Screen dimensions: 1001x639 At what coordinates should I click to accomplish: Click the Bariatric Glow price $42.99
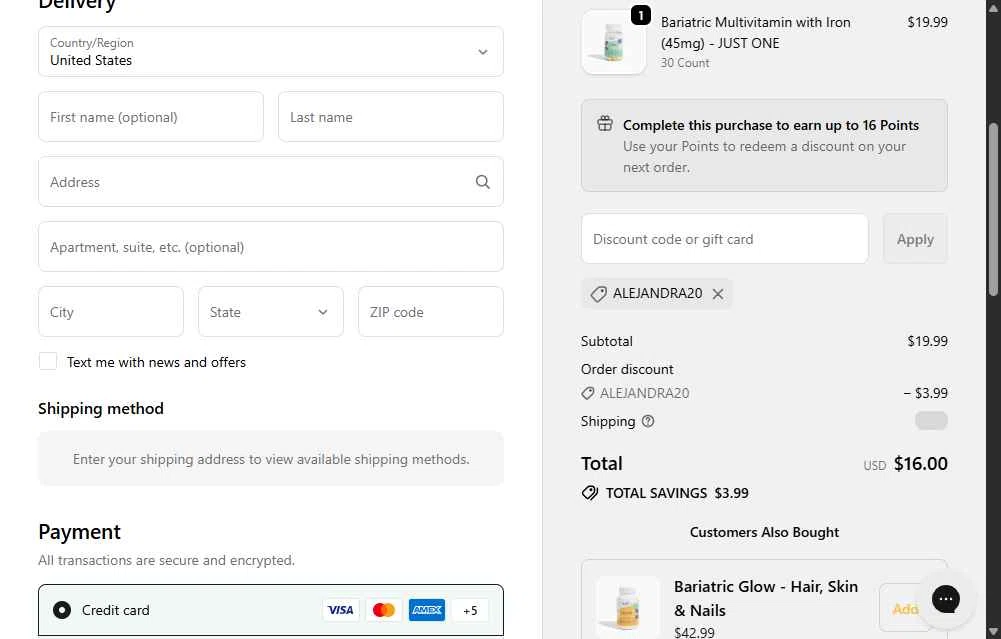coord(695,633)
